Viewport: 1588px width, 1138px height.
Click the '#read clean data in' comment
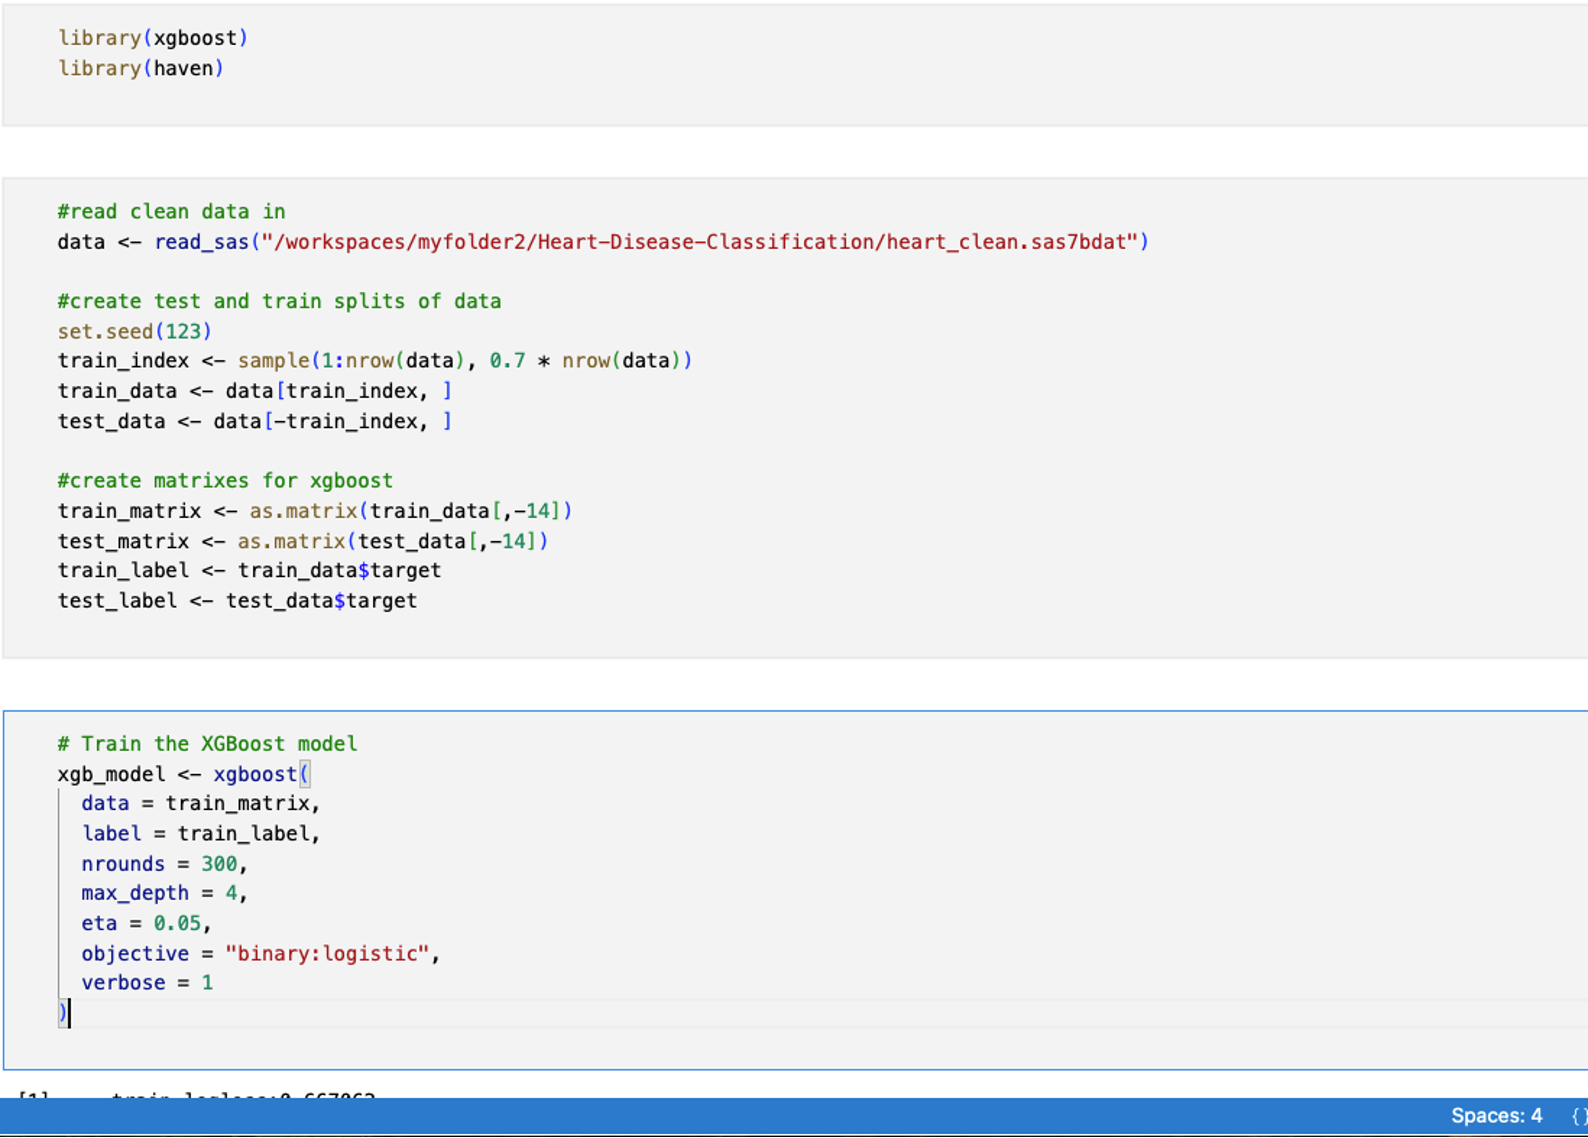click(x=171, y=212)
